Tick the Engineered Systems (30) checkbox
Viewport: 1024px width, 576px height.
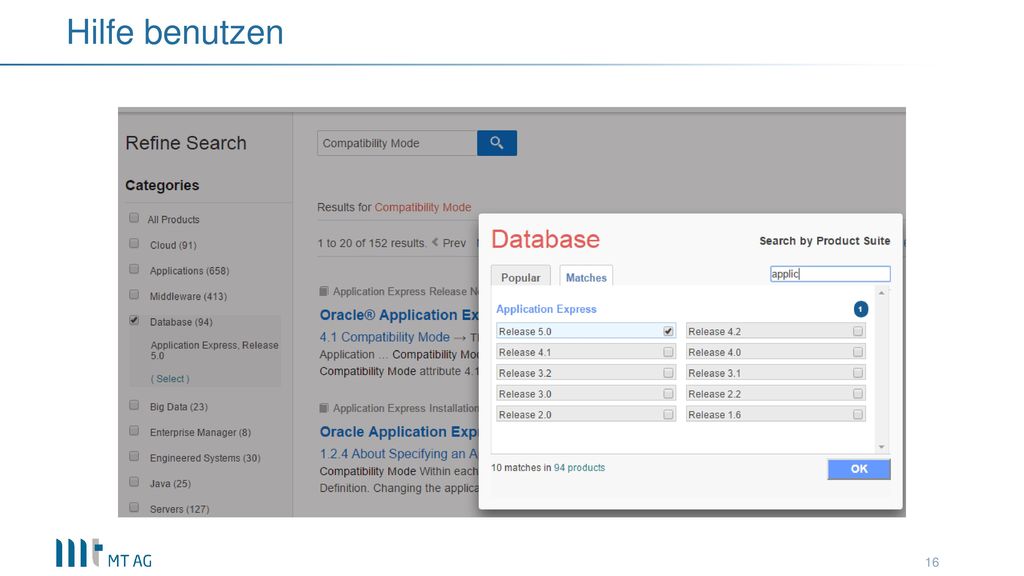click(x=134, y=456)
